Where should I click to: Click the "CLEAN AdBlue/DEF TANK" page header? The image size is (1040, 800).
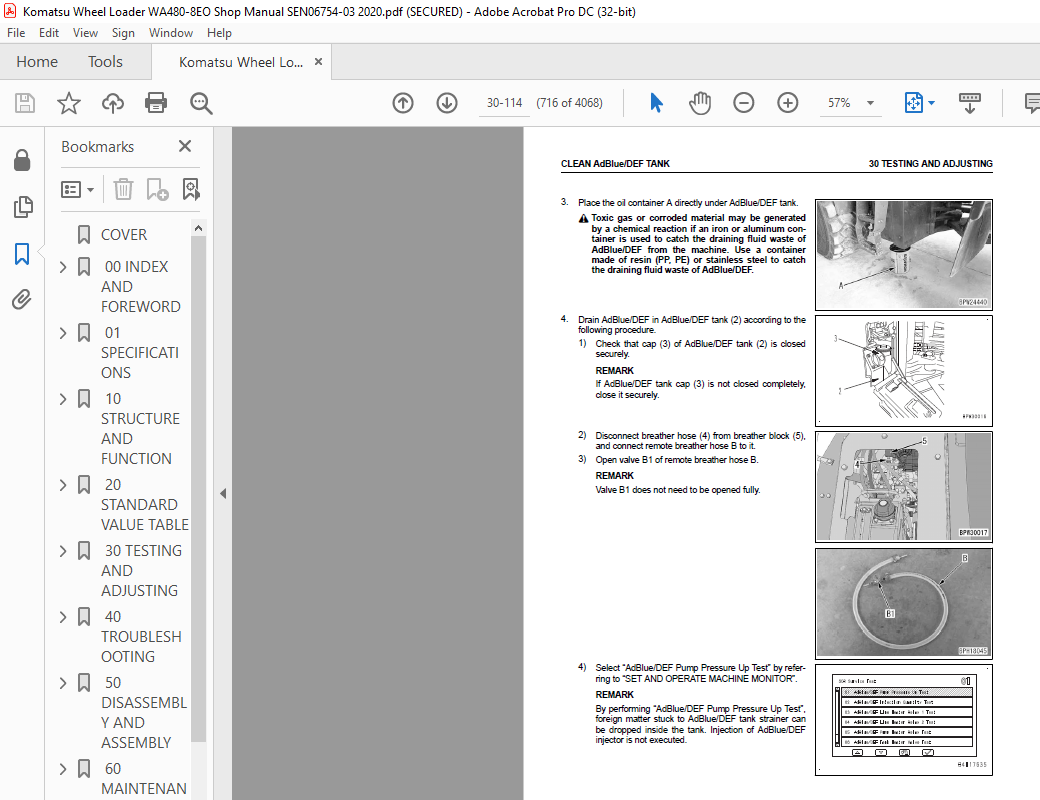pos(615,164)
